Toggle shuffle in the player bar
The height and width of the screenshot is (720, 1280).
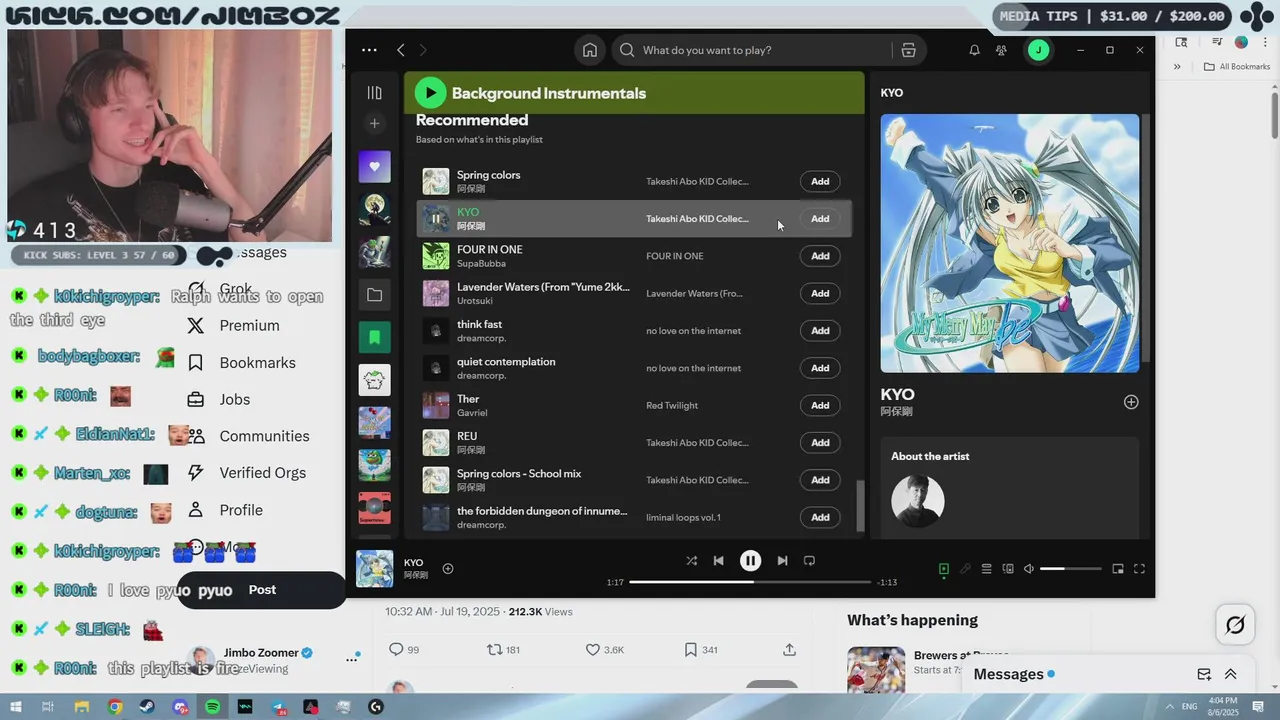click(691, 561)
